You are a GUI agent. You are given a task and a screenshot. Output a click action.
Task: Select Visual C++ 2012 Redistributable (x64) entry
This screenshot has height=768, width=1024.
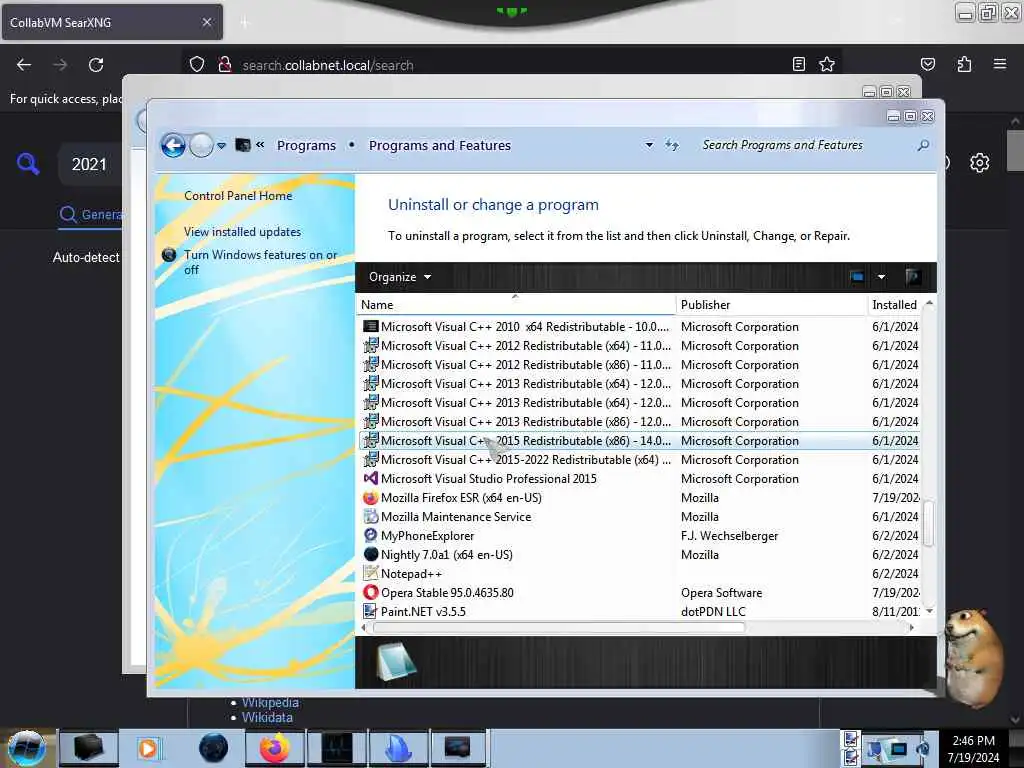(x=640, y=345)
